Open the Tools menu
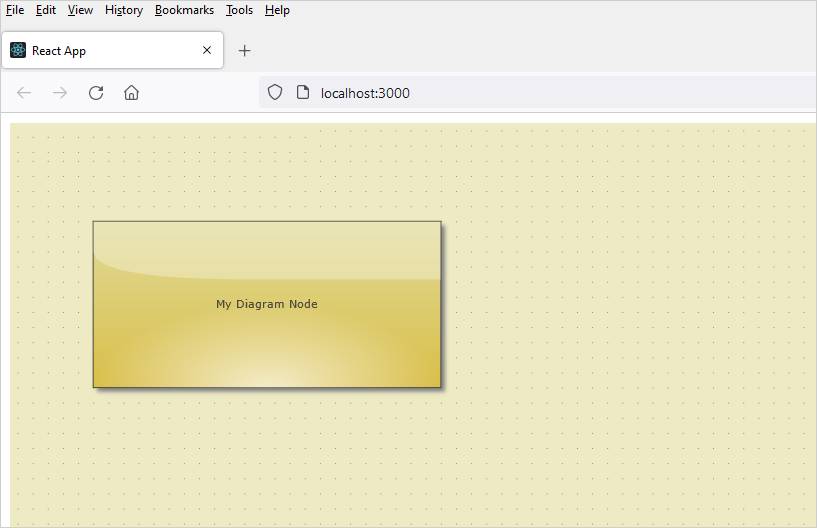 pos(239,10)
